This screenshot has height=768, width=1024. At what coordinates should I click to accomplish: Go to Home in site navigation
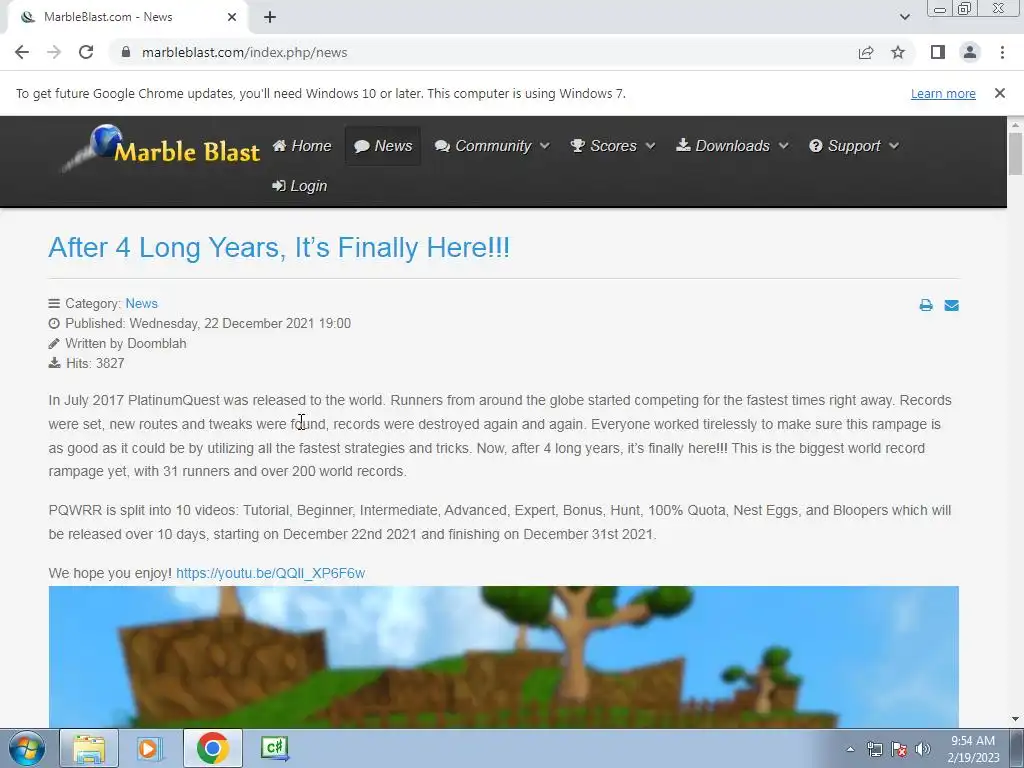pyautogui.click(x=302, y=146)
